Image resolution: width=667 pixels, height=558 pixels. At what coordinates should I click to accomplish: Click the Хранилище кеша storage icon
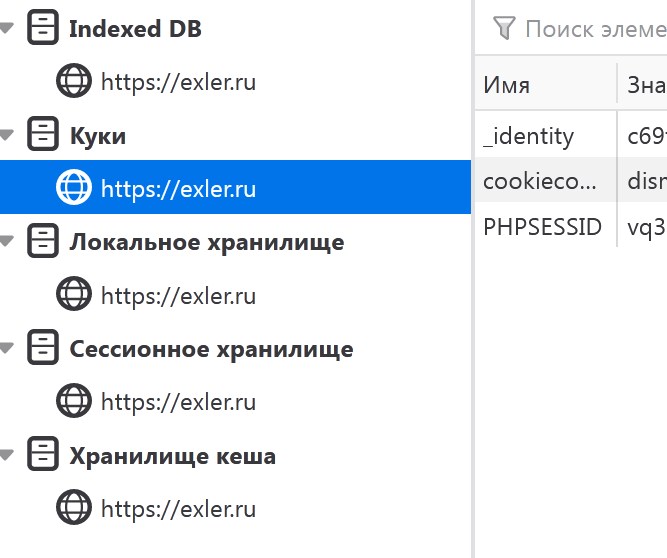(x=42, y=456)
